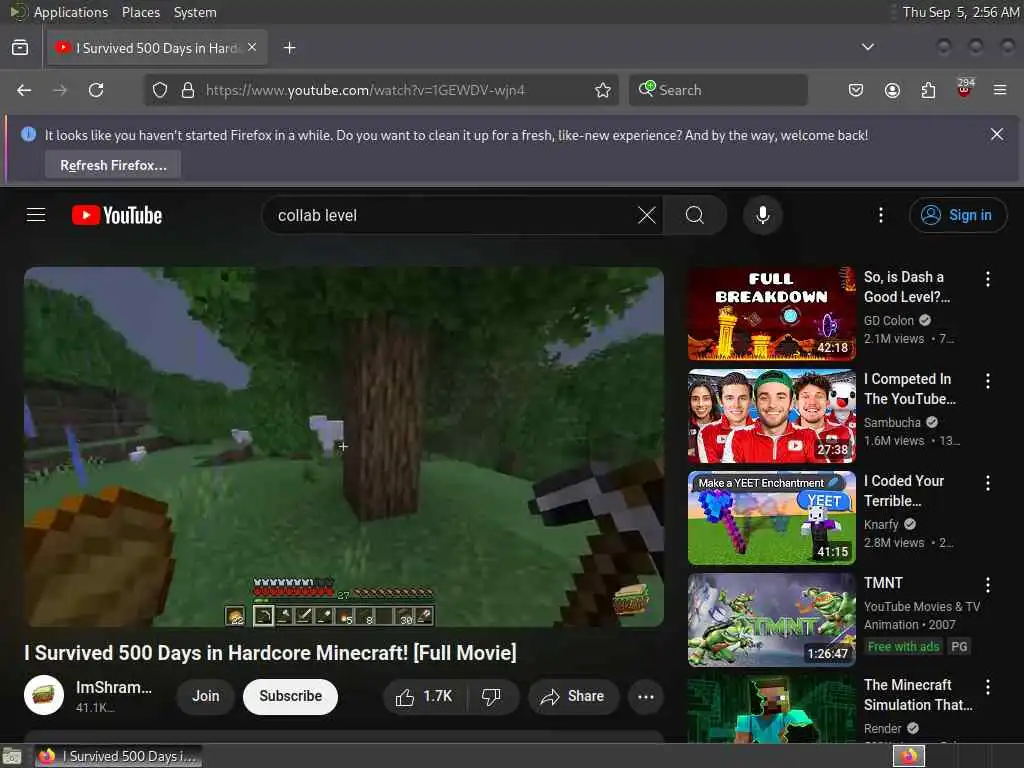Click Firefox forward arrow

click(x=60, y=90)
